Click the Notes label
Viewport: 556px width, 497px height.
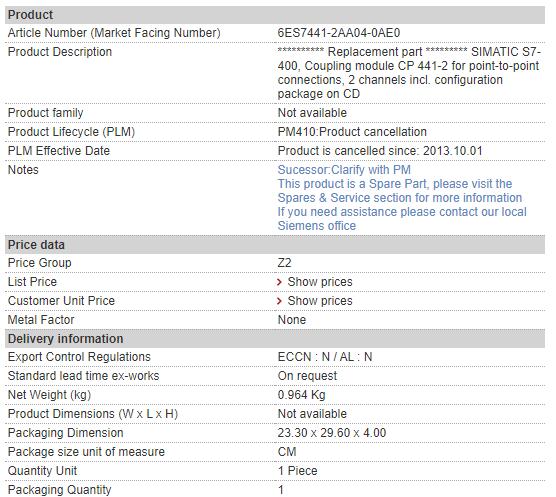(23, 170)
